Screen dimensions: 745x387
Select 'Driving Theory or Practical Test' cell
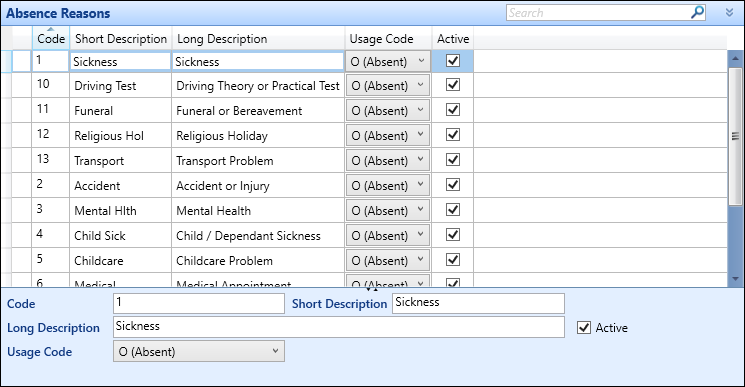click(x=258, y=85)
